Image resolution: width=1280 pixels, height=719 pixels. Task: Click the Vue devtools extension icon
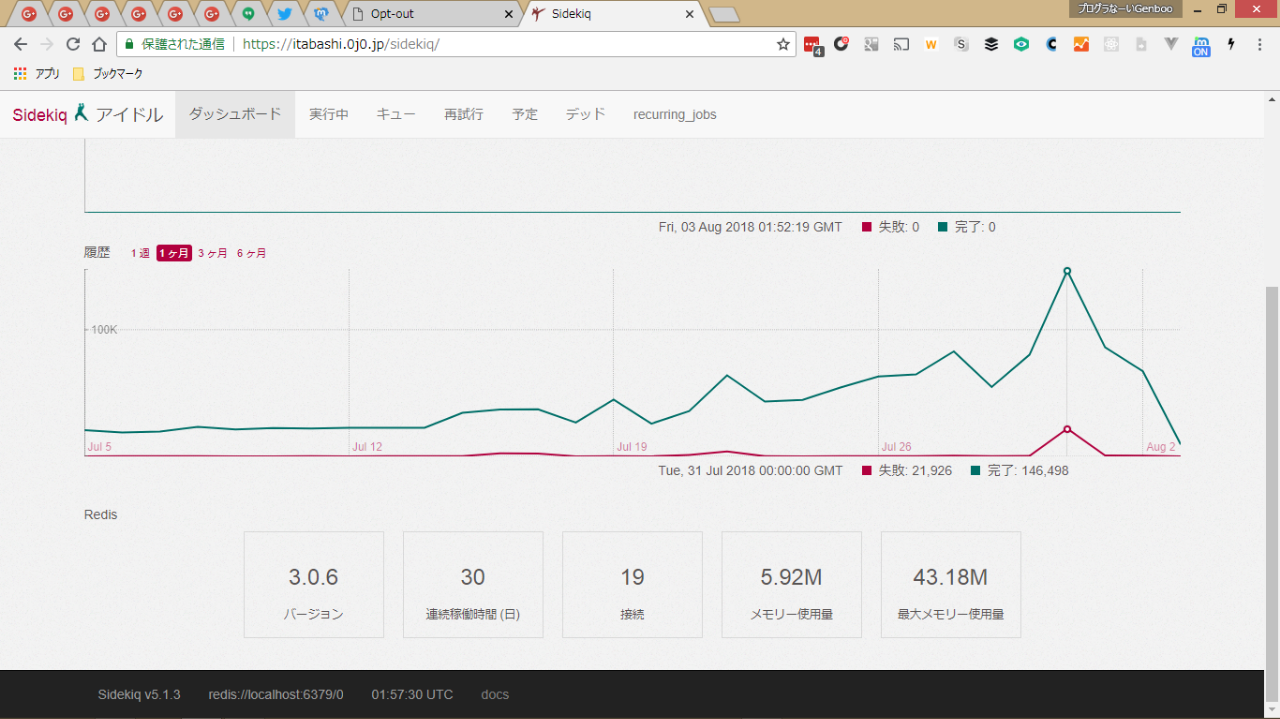tap(1171, 44)
